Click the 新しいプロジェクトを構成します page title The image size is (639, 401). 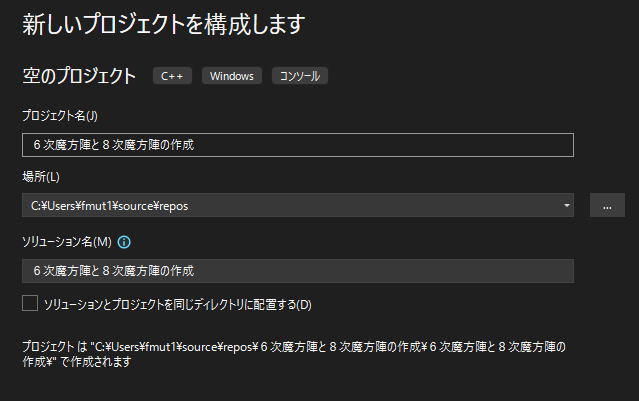click(x=163, y=23)
